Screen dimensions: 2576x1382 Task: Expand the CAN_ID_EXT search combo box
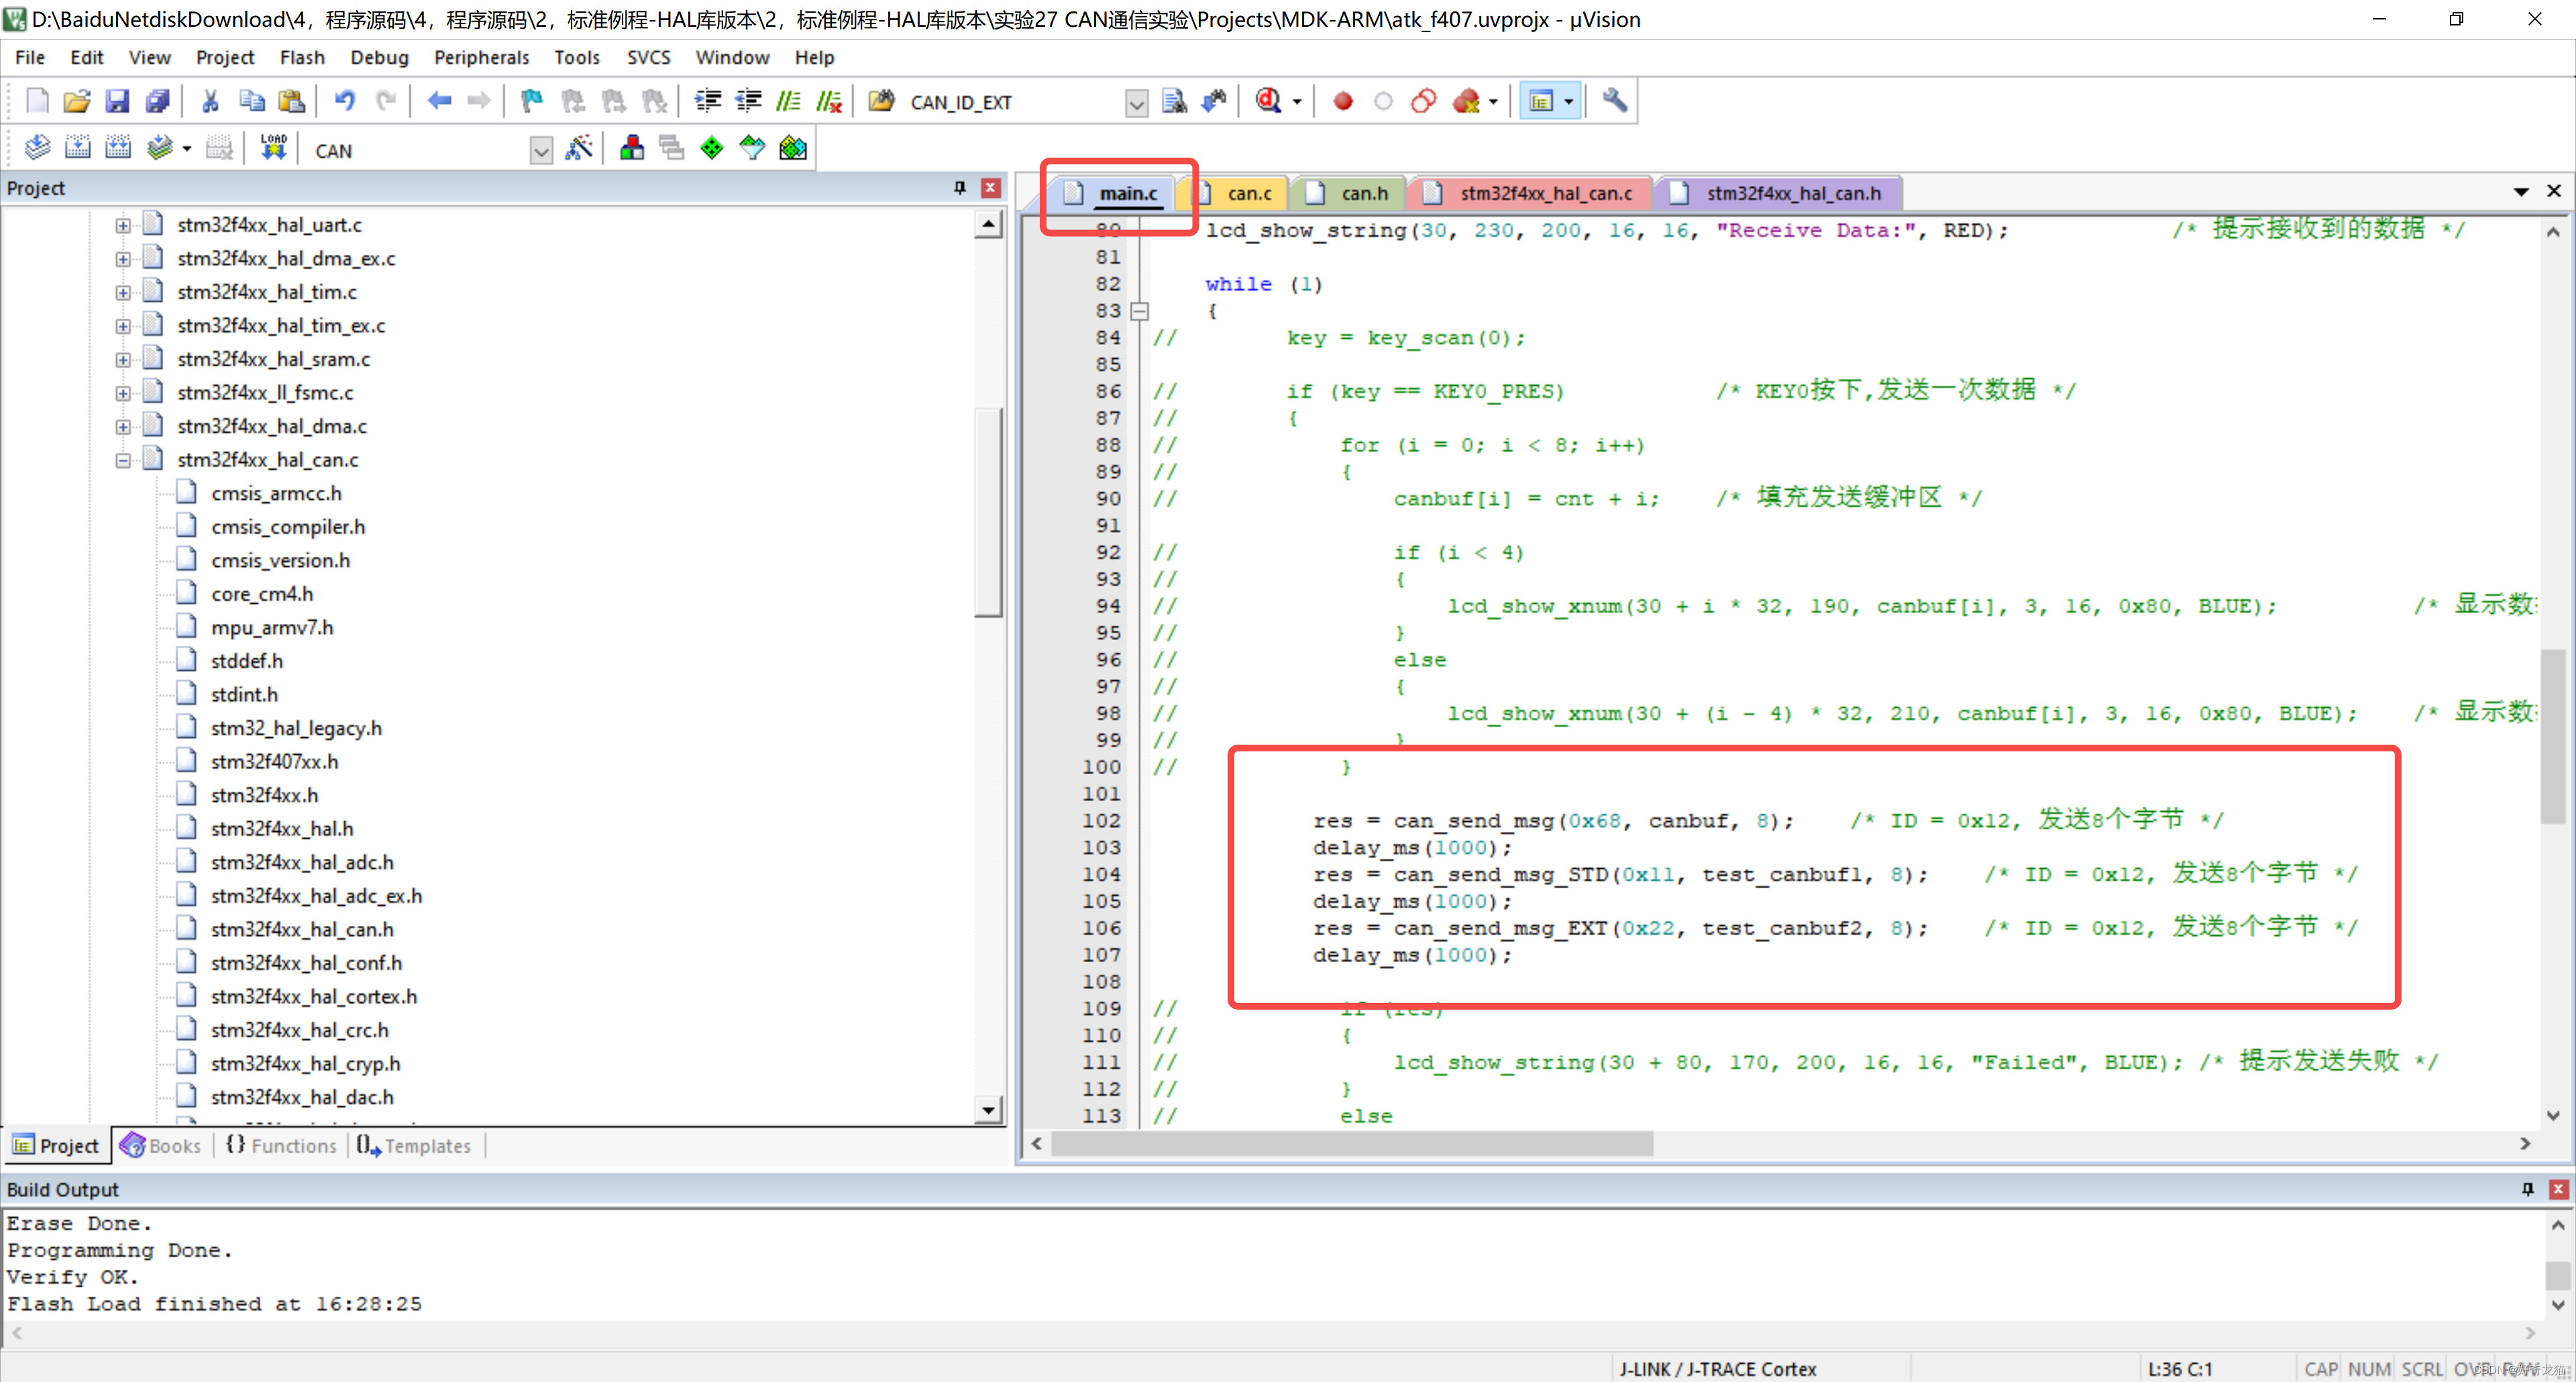point(1136,103)
